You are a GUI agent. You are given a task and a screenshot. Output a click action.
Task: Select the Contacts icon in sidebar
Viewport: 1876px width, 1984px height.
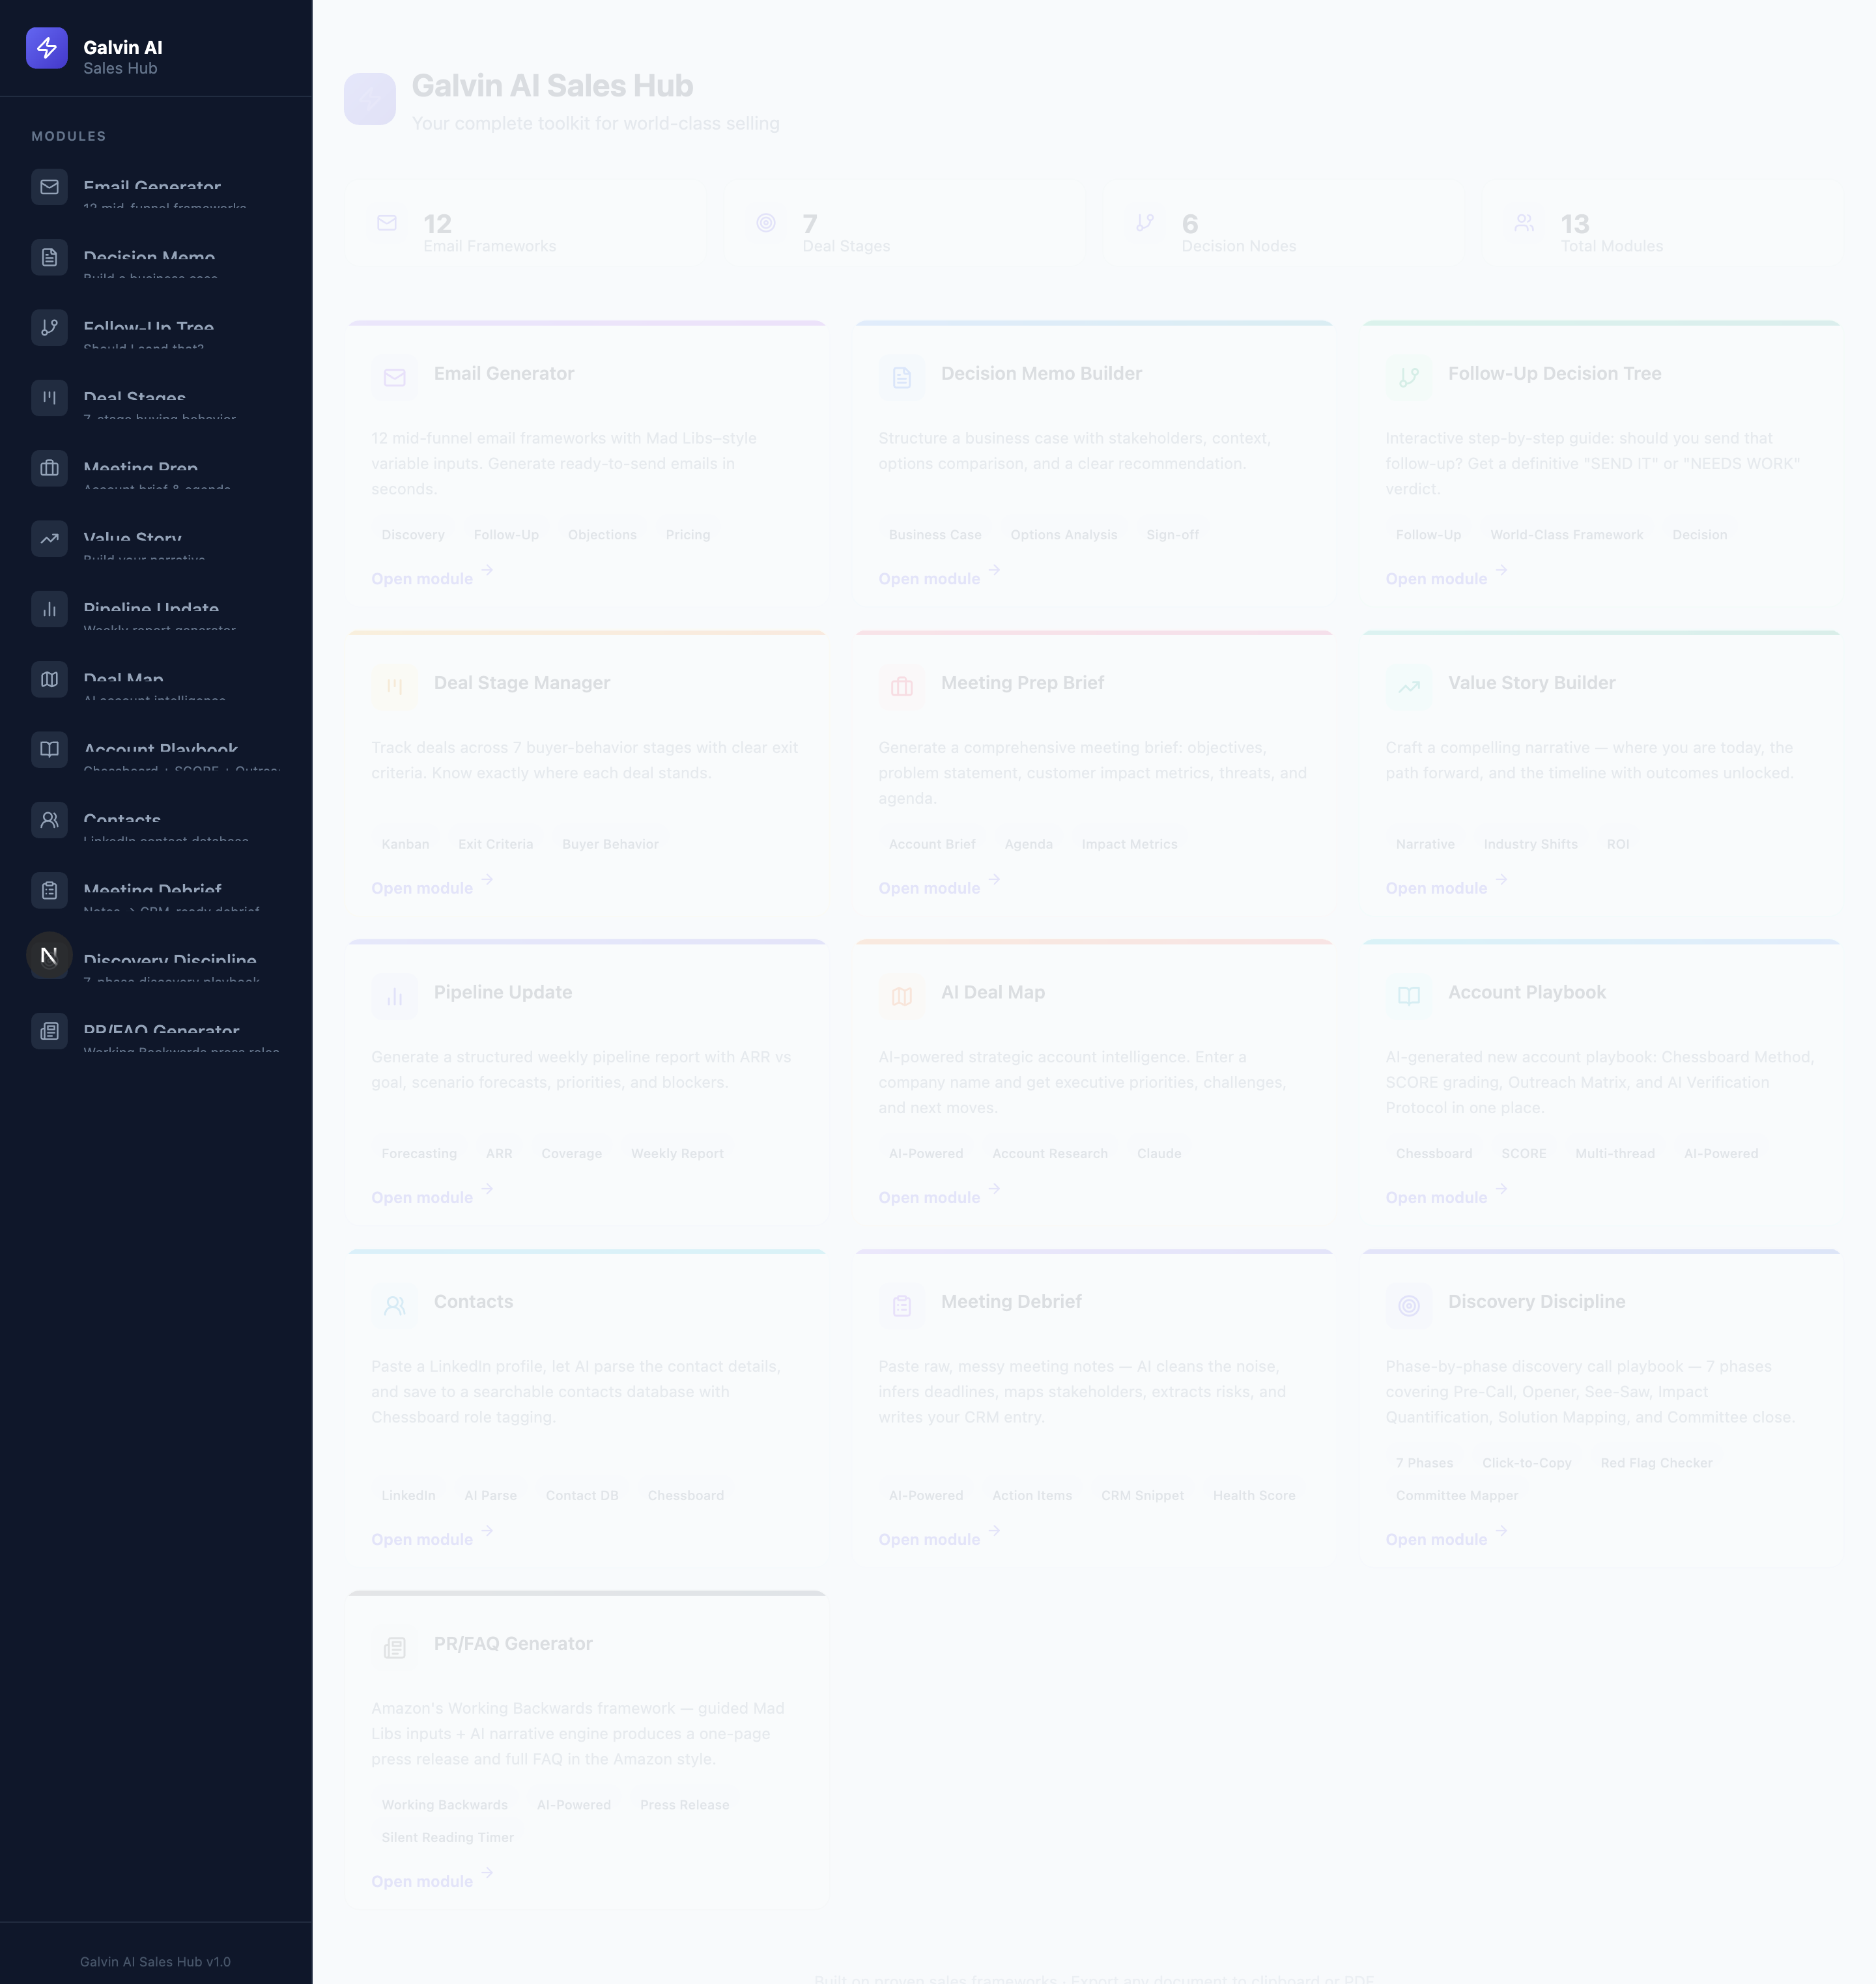point(49,819)
